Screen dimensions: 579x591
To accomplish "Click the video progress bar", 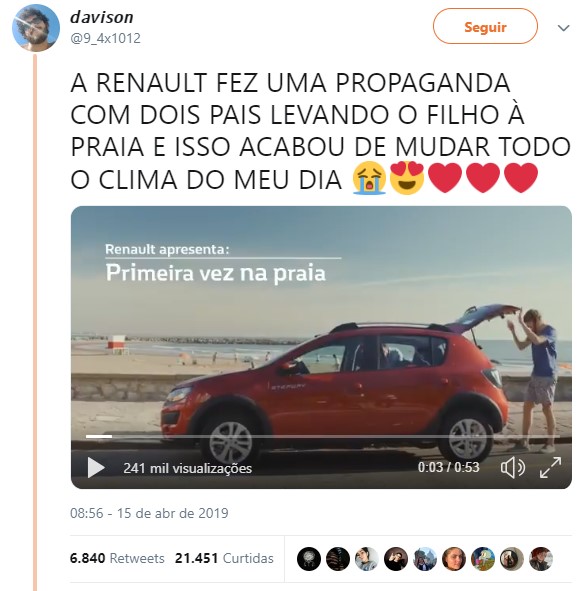I will pyautogui.click(x=322, y=436).
